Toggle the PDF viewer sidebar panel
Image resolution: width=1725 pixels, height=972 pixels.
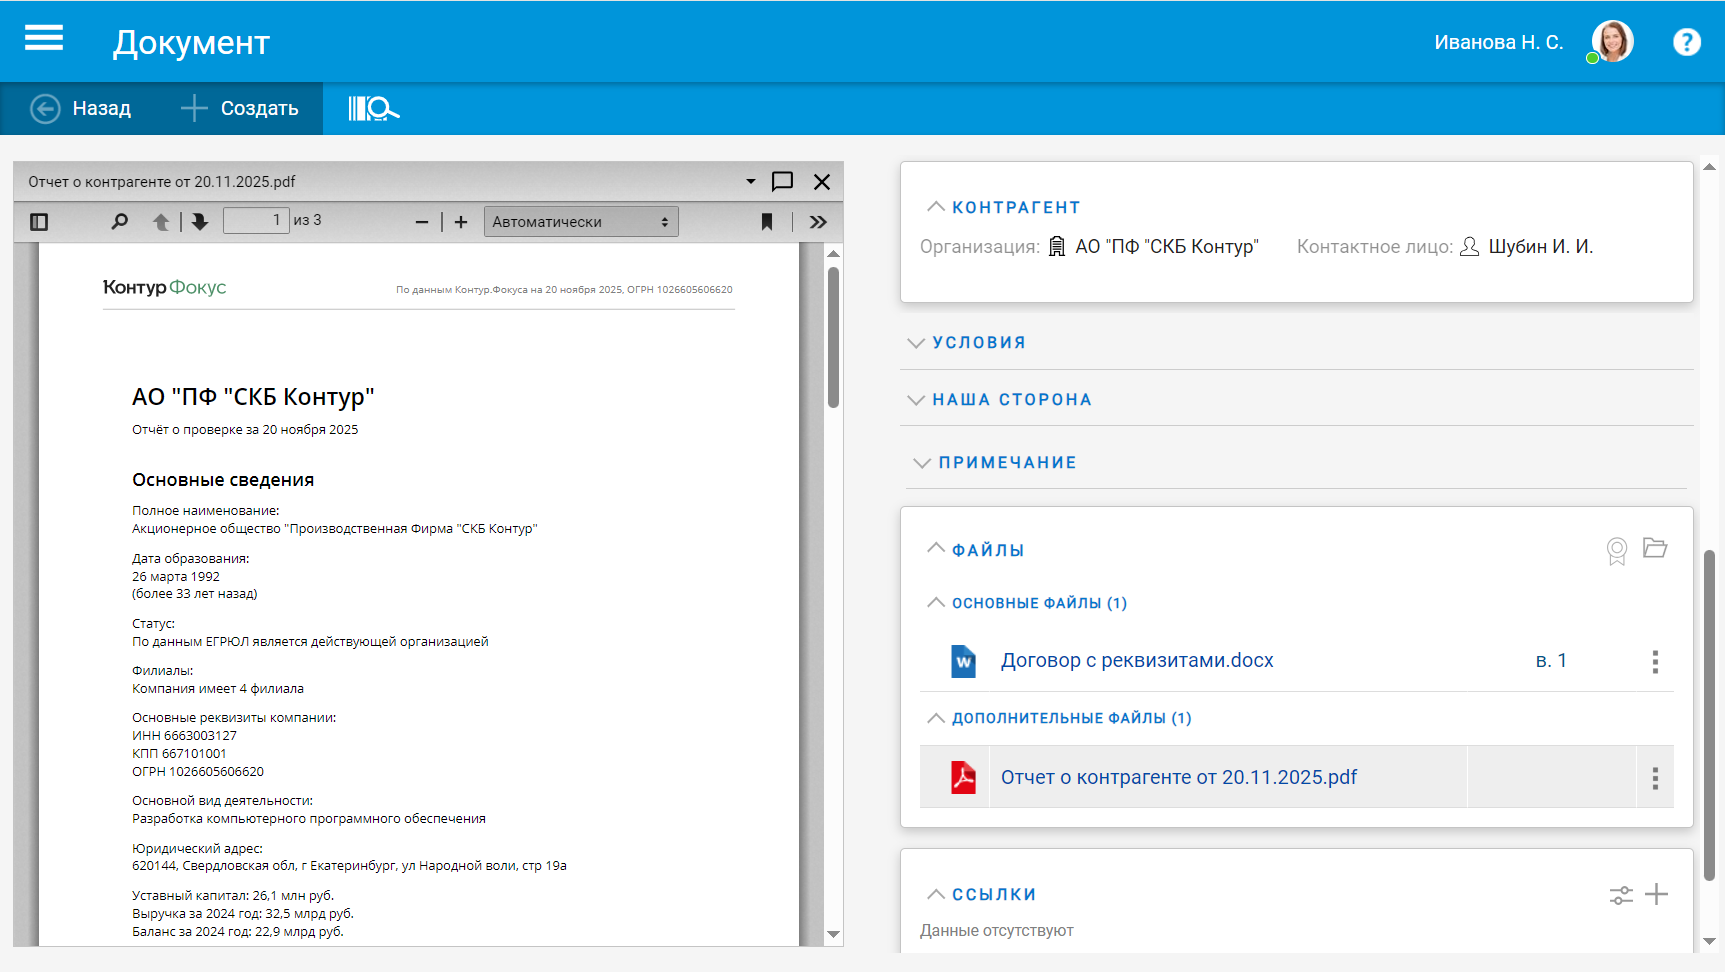(x=39, y=222)
